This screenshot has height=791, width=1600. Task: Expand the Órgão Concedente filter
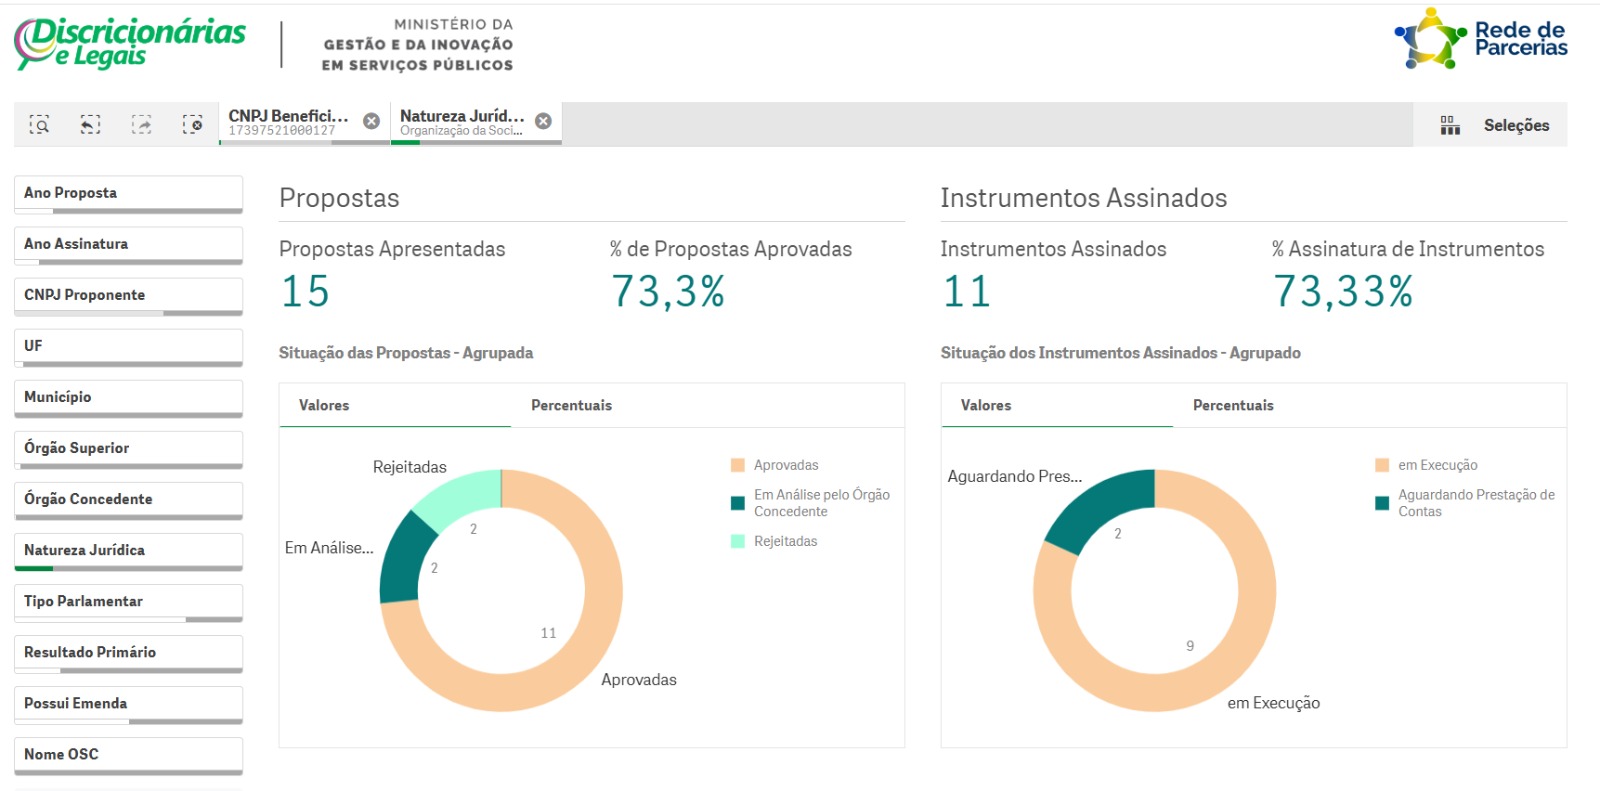click(x=128, y=499)
